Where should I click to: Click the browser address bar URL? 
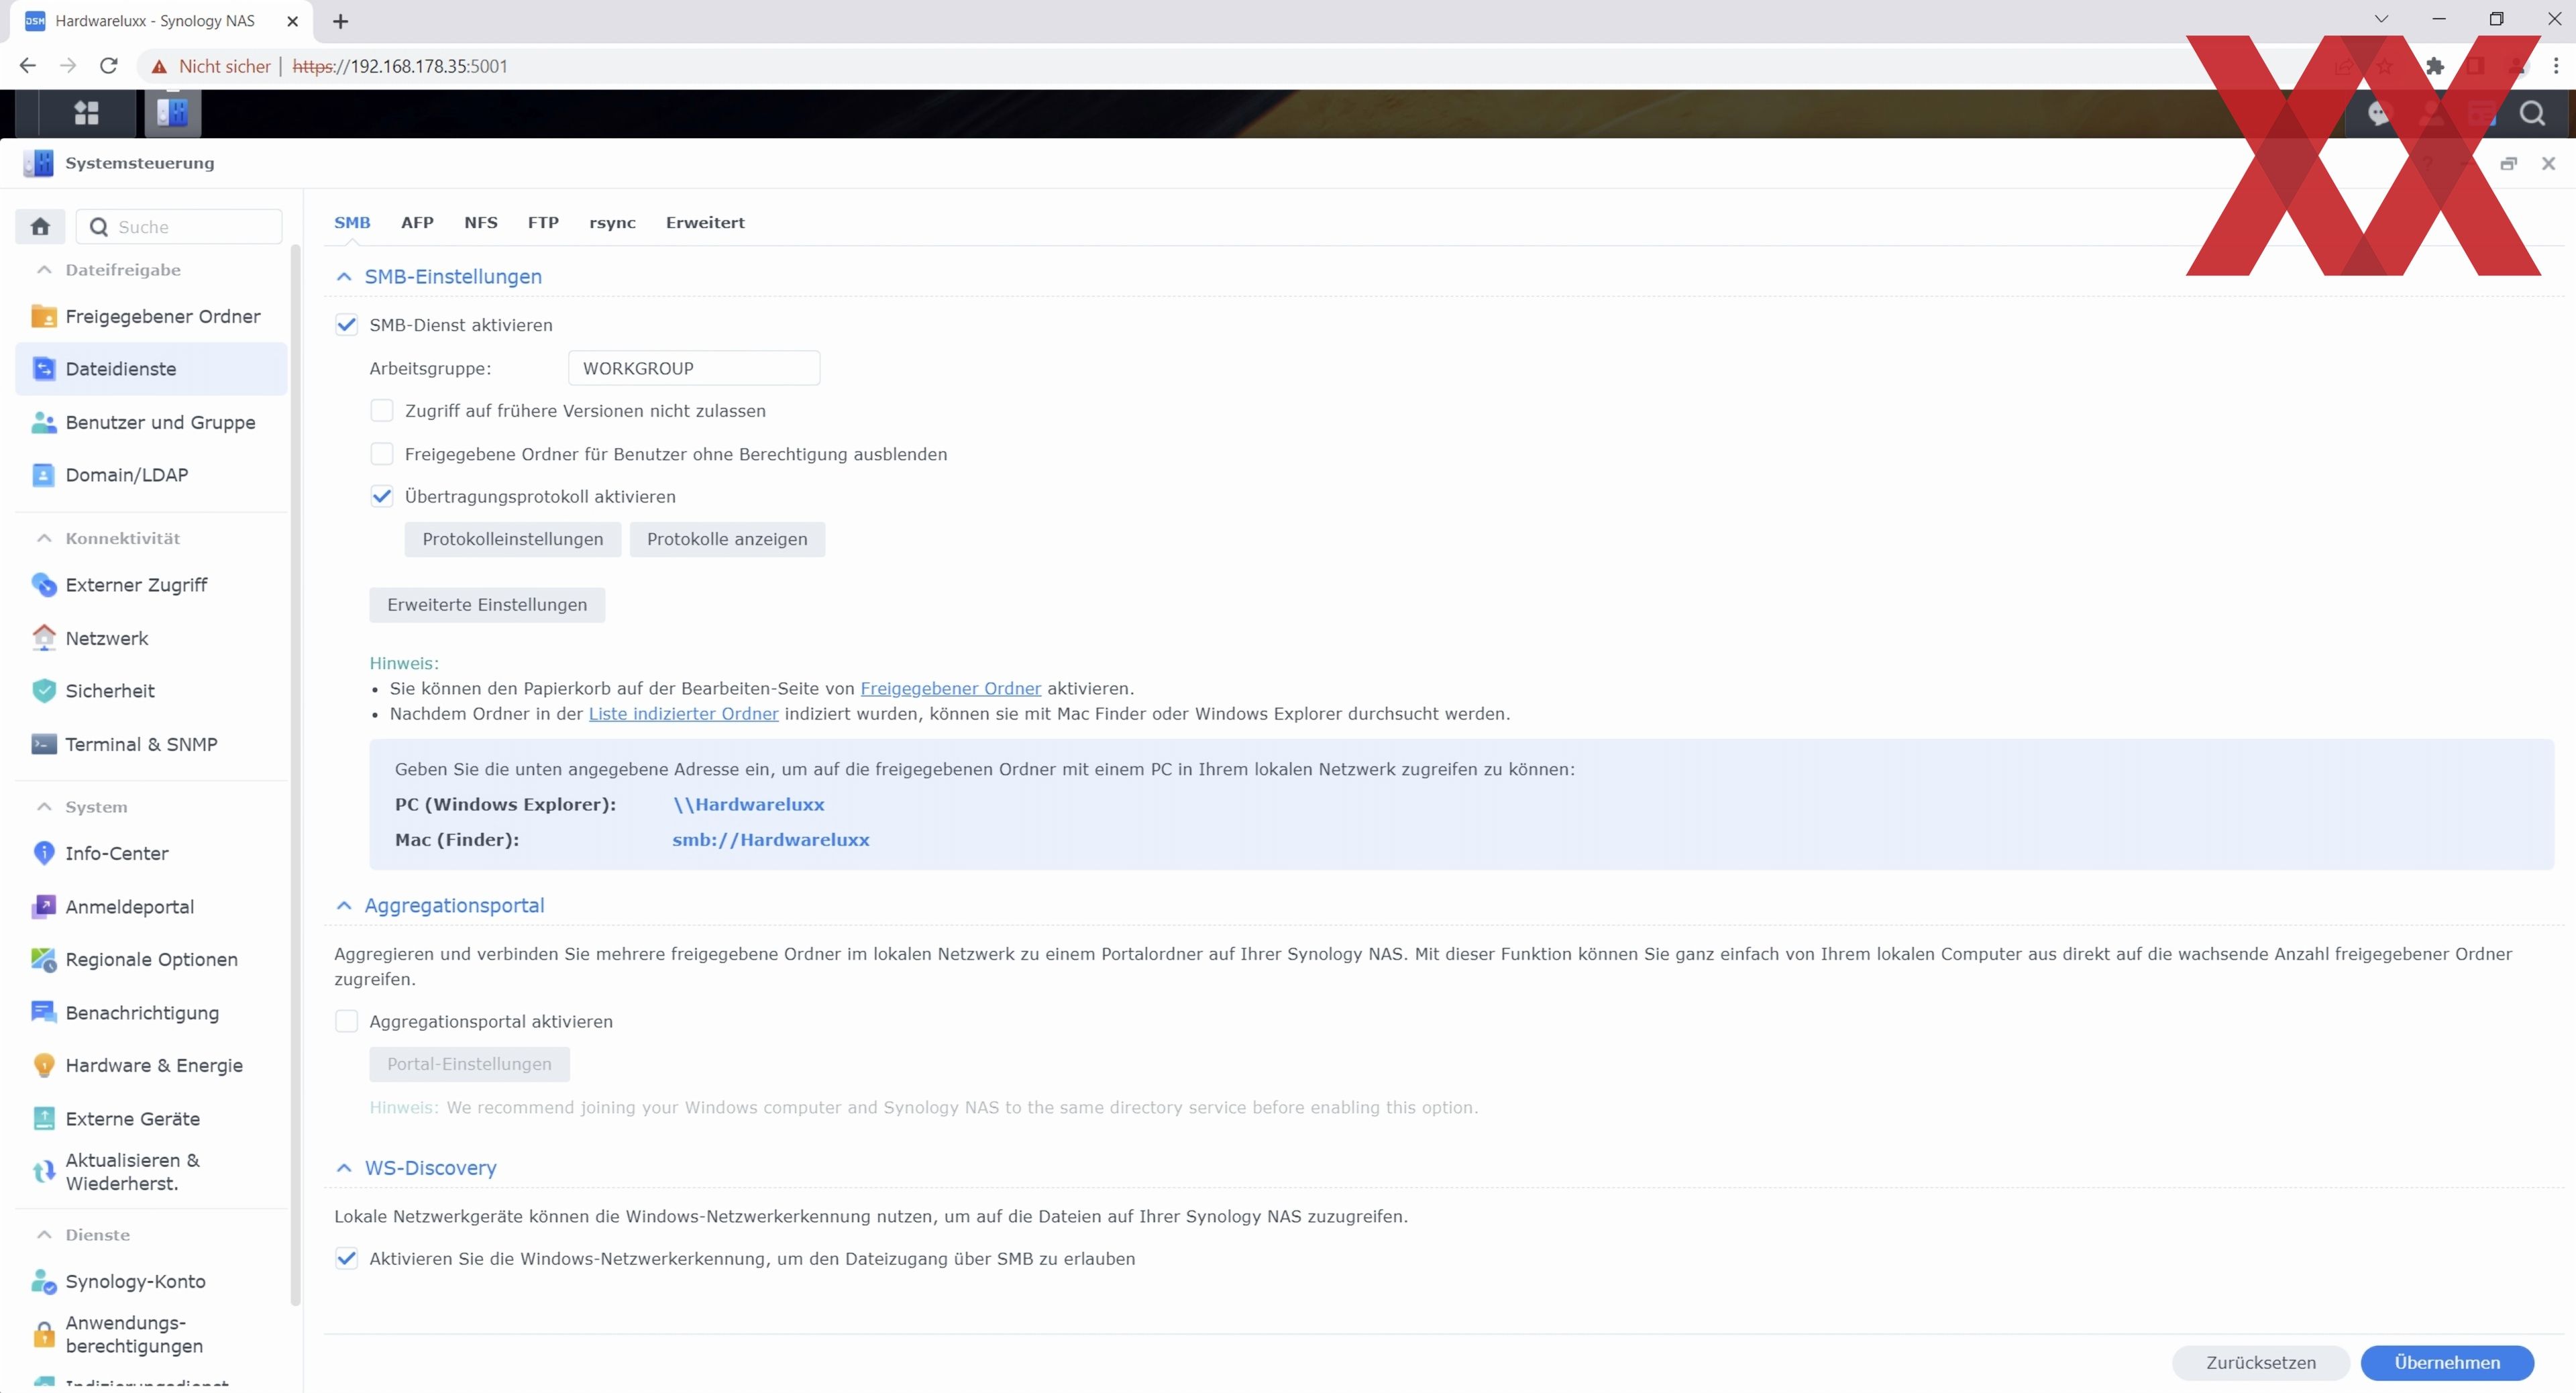click(x=400, y=66)
